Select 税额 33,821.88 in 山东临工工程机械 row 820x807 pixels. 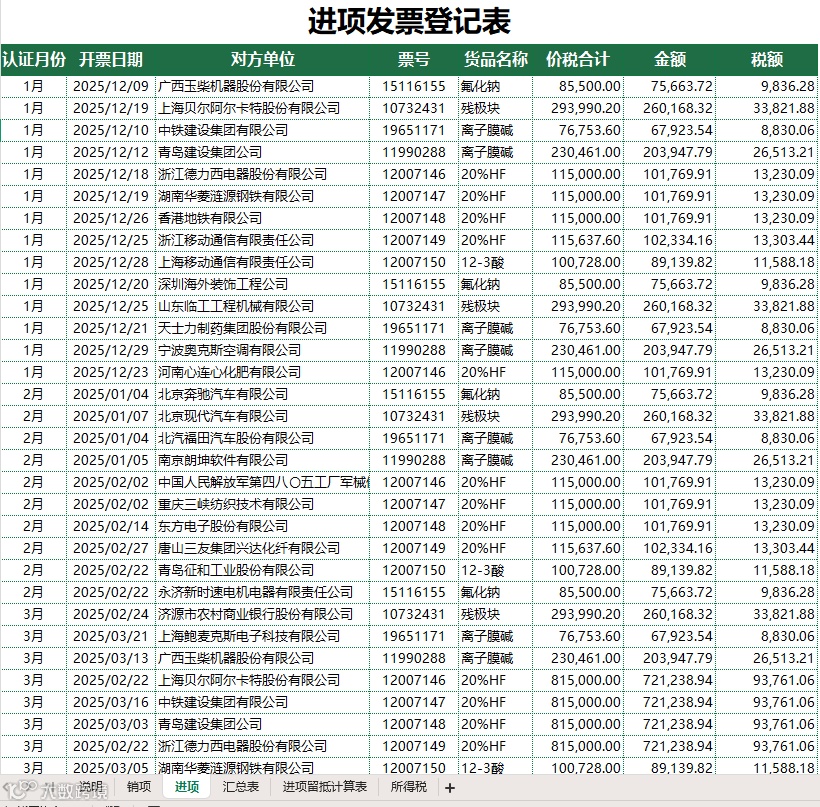[767, 306]
